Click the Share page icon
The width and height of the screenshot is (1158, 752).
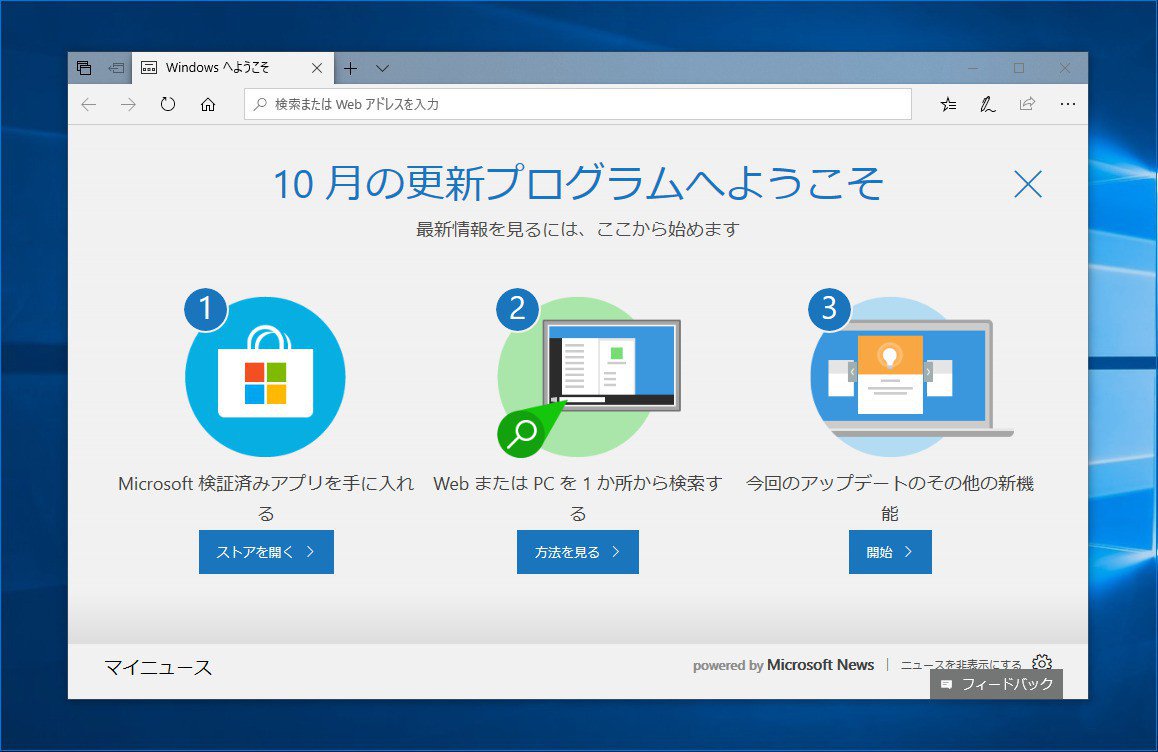pos(1027,104)
